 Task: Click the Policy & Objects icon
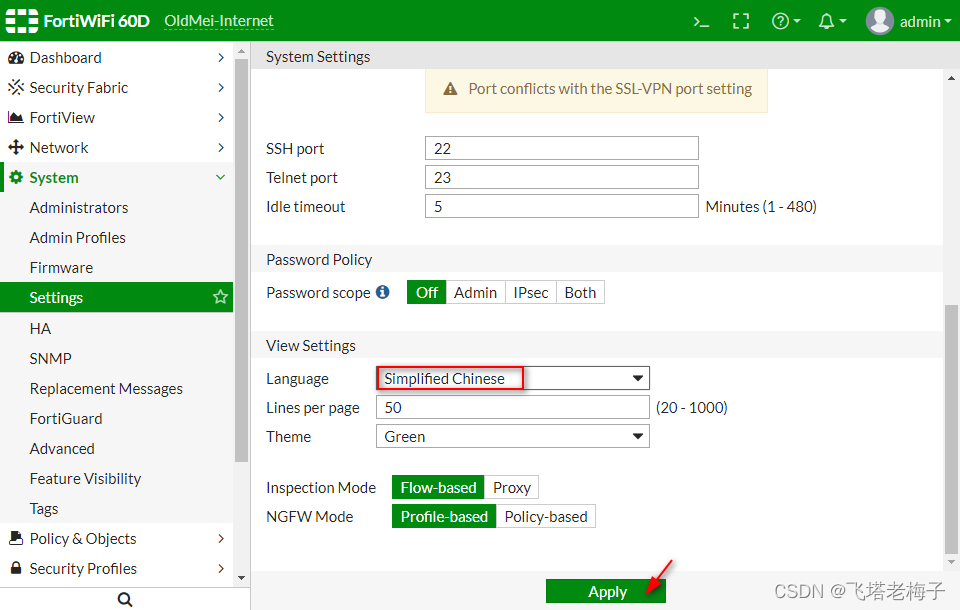point(16,538)
